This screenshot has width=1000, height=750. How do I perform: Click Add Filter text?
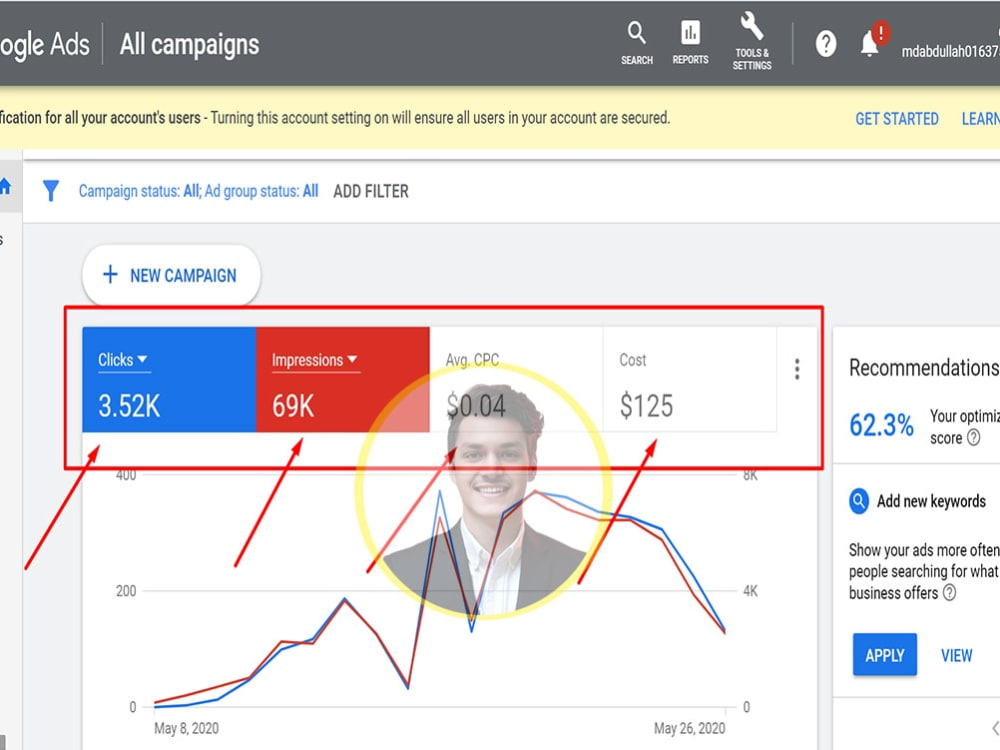pyautogui.click(x=371, y=191)
